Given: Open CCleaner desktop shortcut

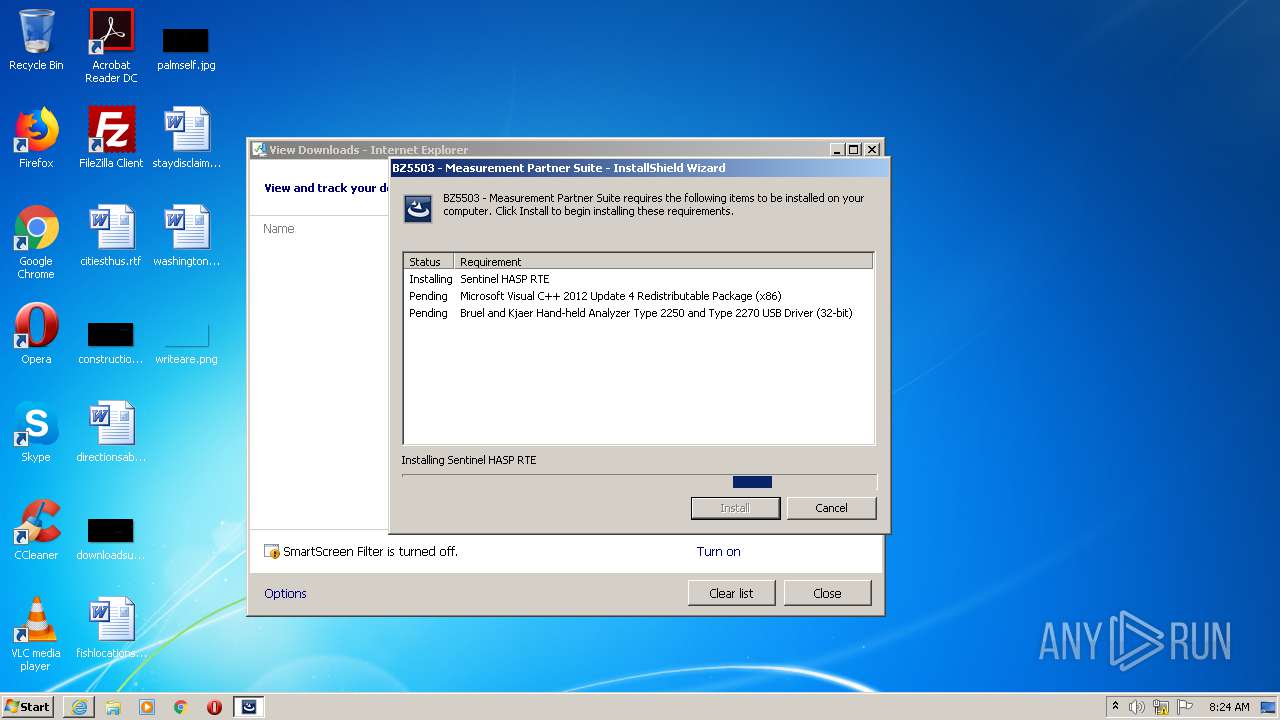Looking at the screenshot, I should (x=36, y=530).
